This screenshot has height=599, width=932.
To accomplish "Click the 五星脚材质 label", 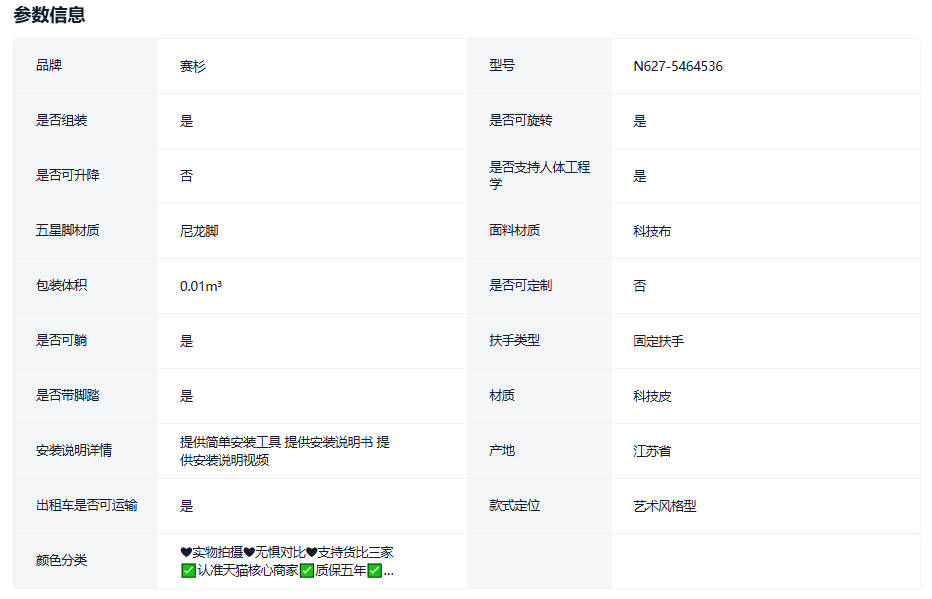I will click(67, 231).
